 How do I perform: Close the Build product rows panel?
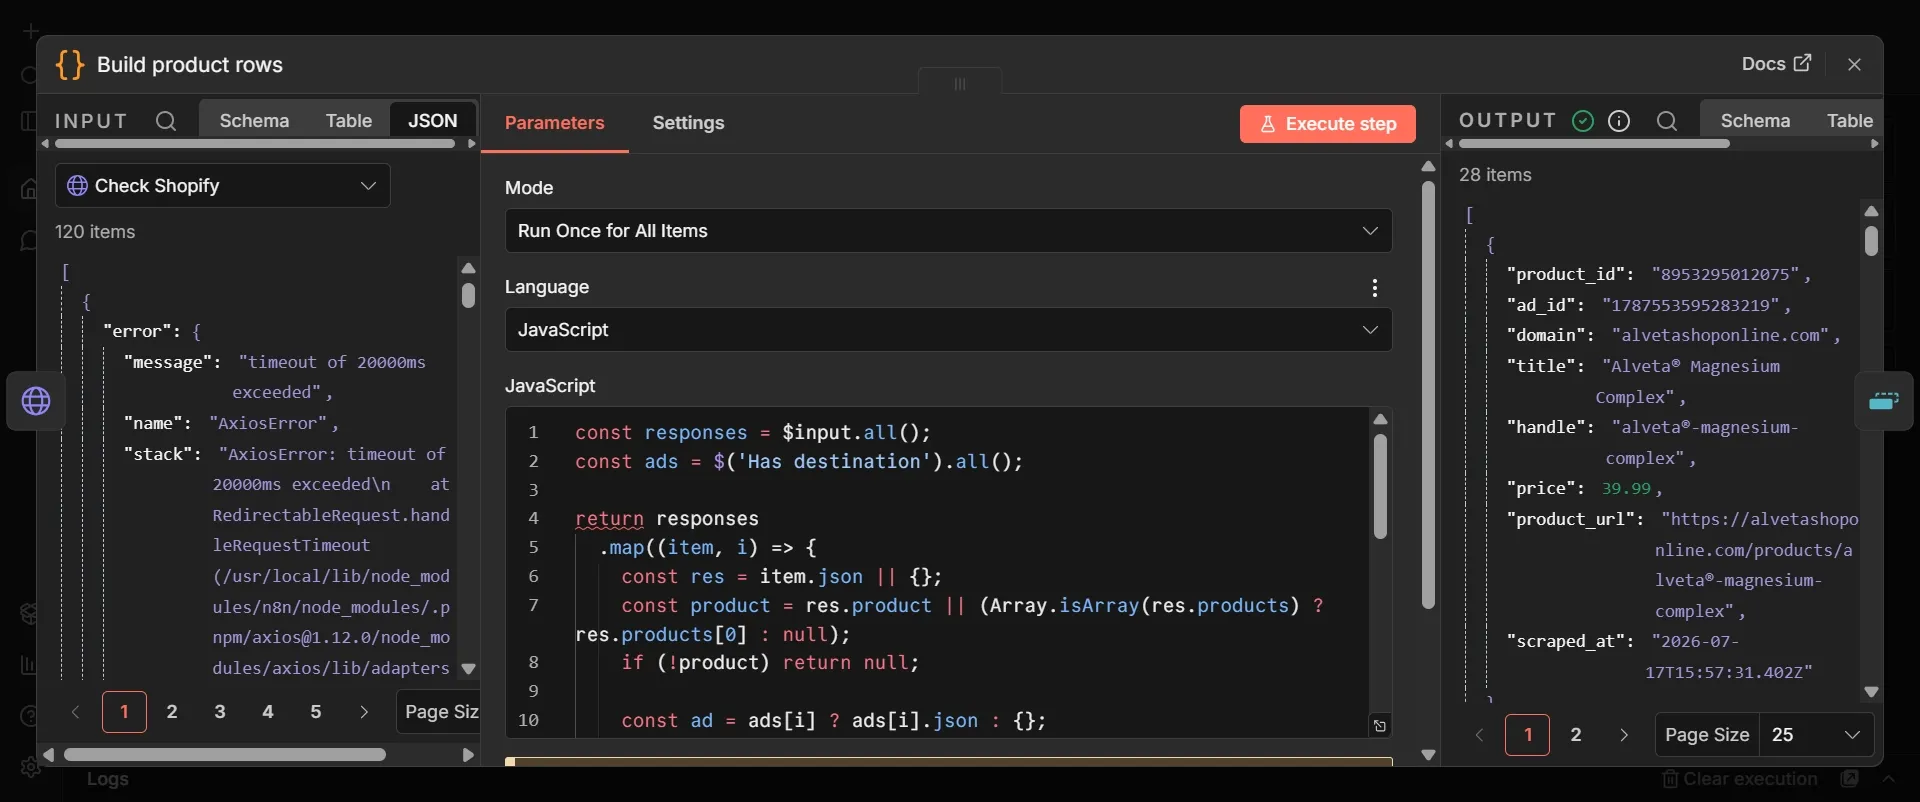1854,64
